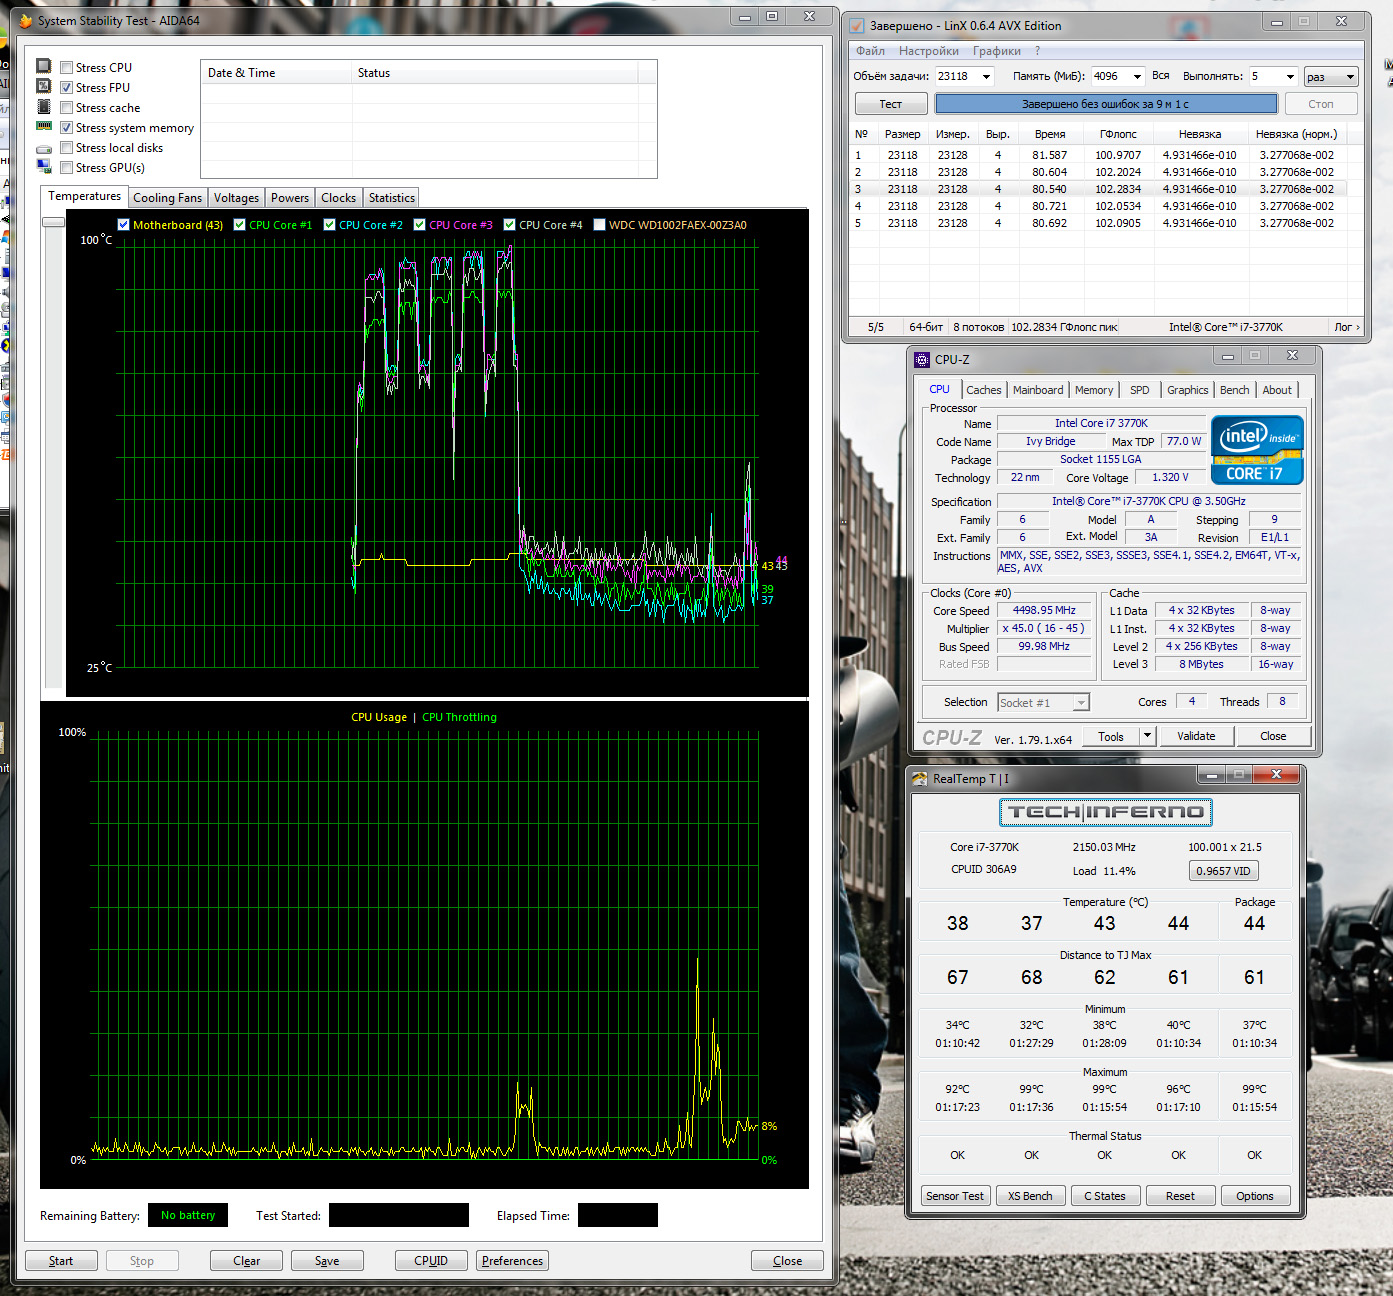The height and width of the screenshot is (1296, 1393).
Task: Open the LinX memory (Память) dropdown
Action: click(x=1137, y=76)
